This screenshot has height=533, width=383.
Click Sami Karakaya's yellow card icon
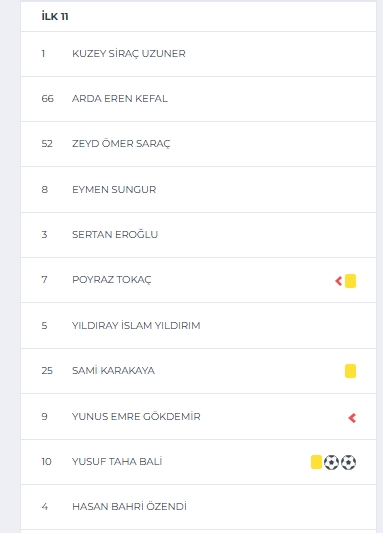350,371
